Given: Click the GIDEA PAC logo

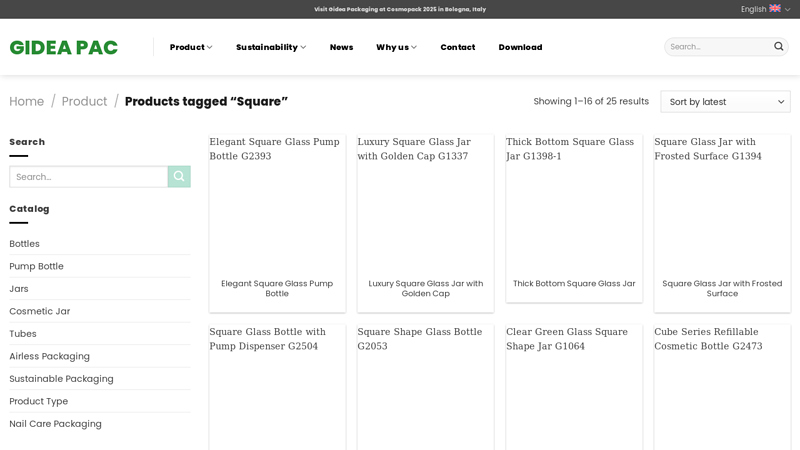Looking at the screenshot, I should point(64,47).
